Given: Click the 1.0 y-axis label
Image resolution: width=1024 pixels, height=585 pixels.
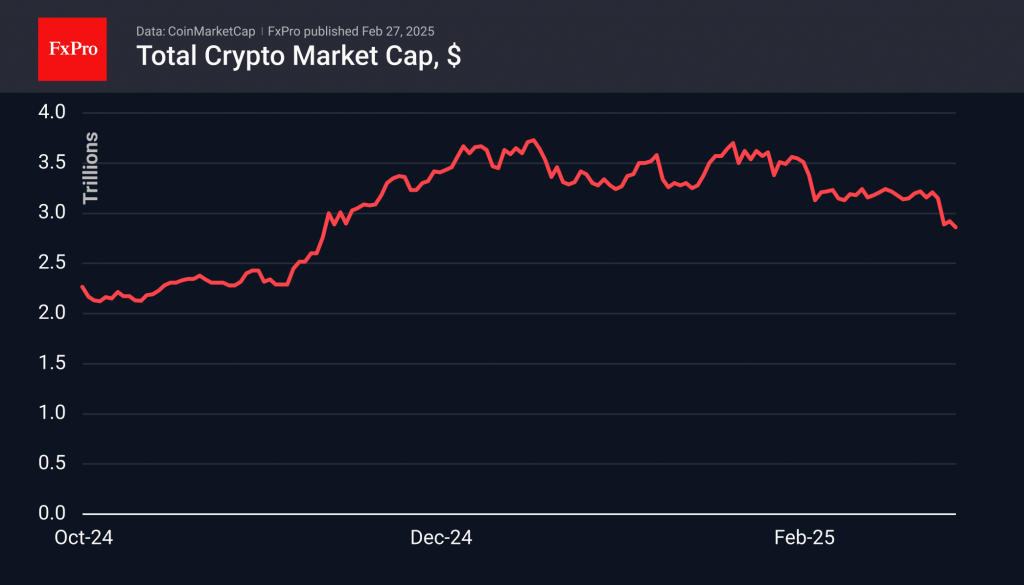Looking at the screenshot, I should tap(52, 413).
